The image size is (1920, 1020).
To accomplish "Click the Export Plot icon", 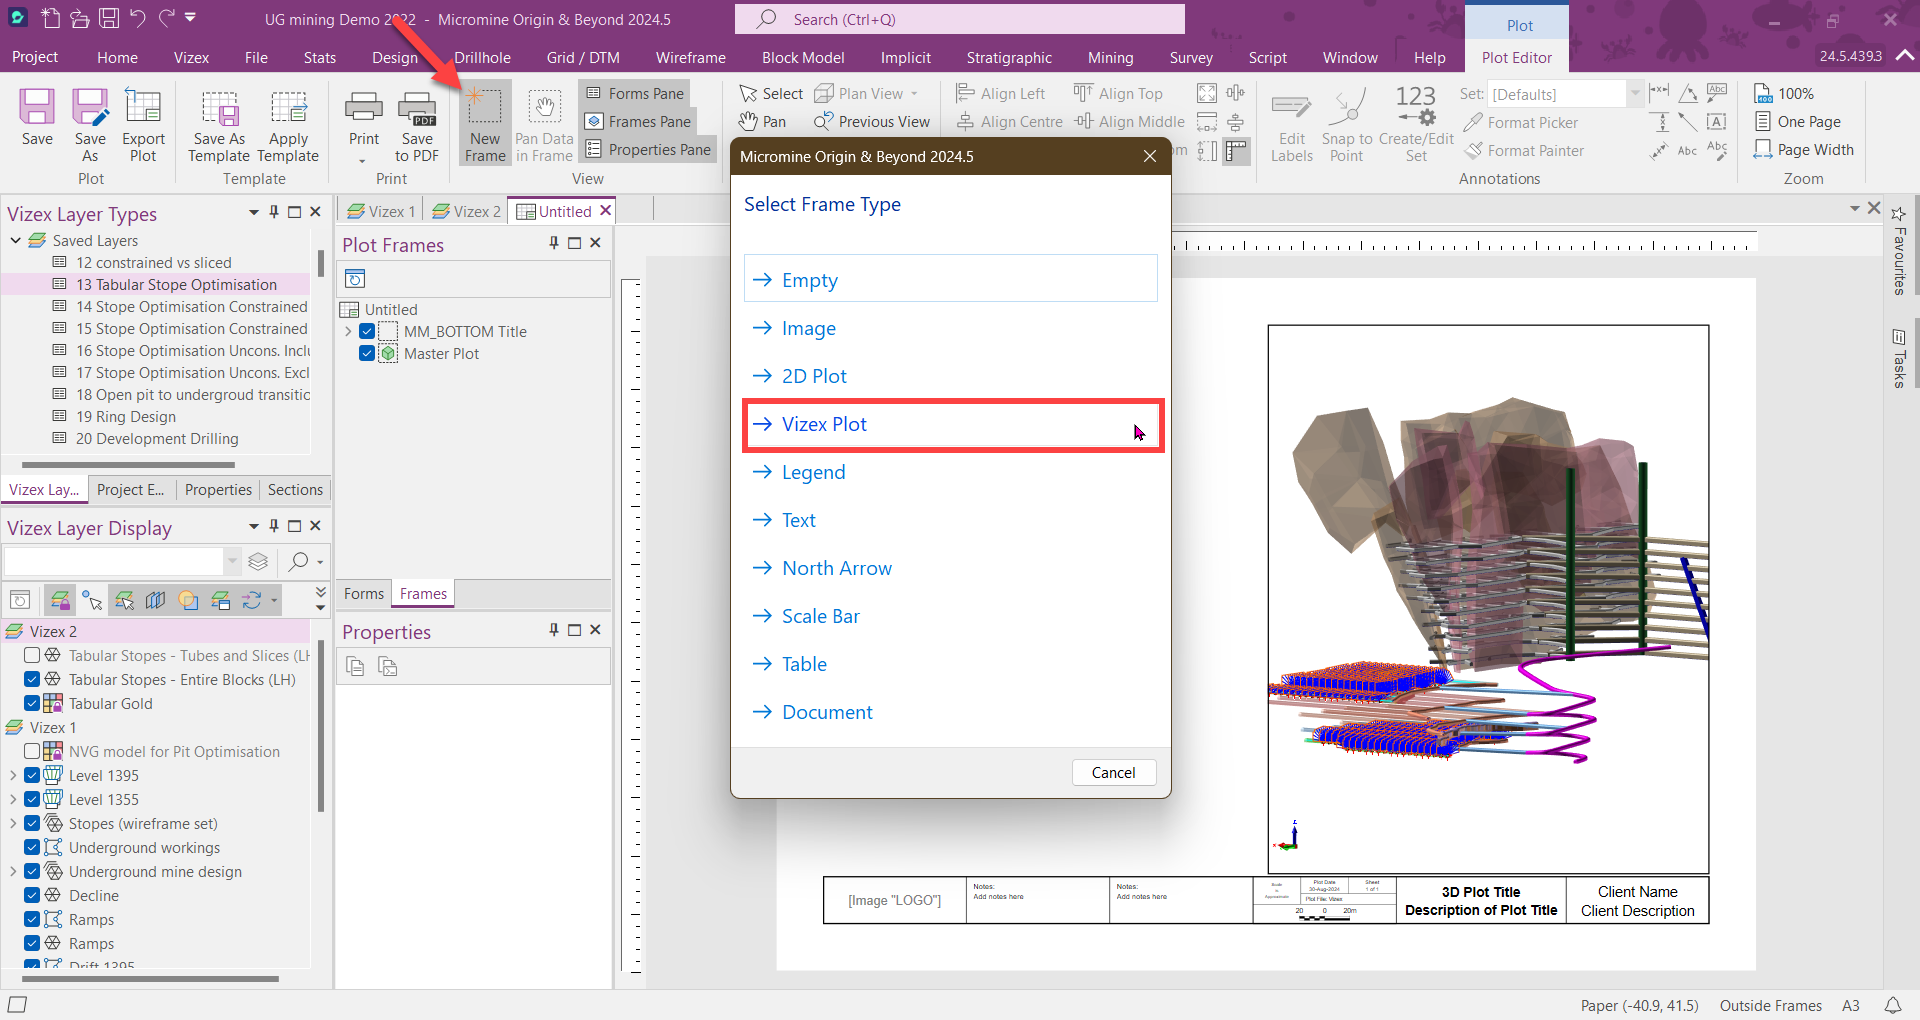I will (143, 121).
